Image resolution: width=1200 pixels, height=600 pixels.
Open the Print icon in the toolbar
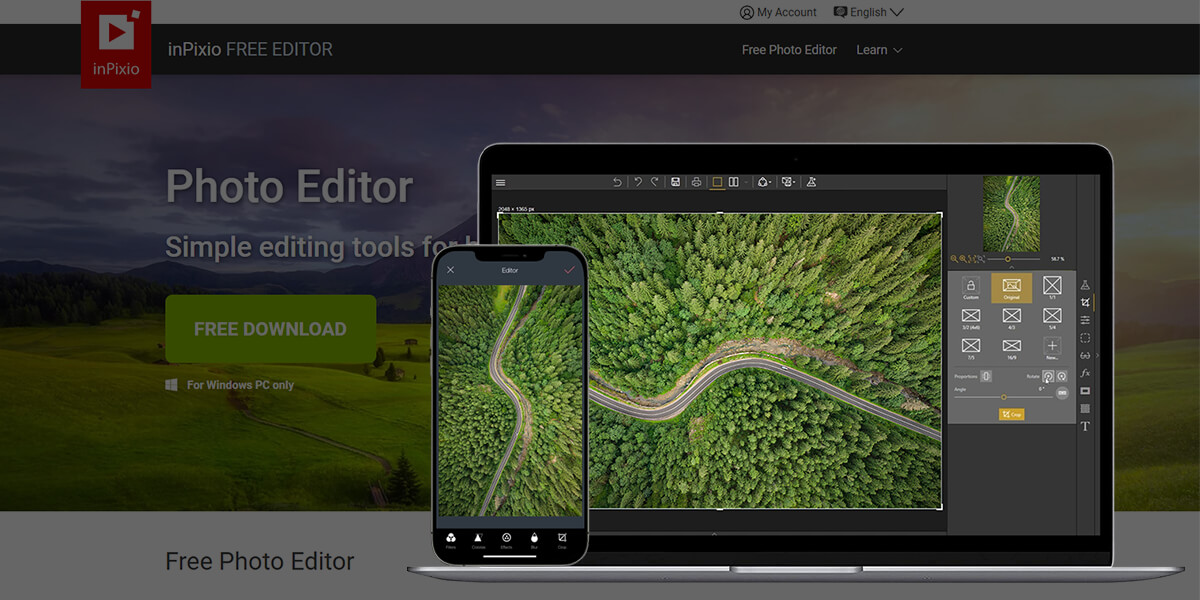coord(697,182)
